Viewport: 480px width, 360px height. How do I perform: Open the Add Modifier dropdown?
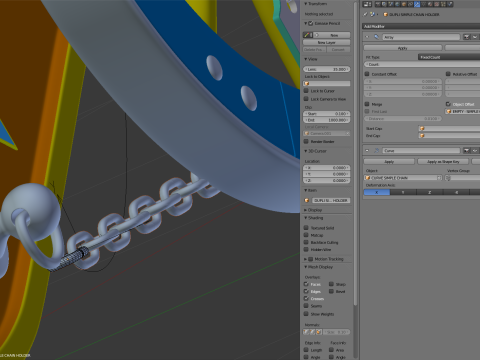pyautogui.click(x=421, y=26)
